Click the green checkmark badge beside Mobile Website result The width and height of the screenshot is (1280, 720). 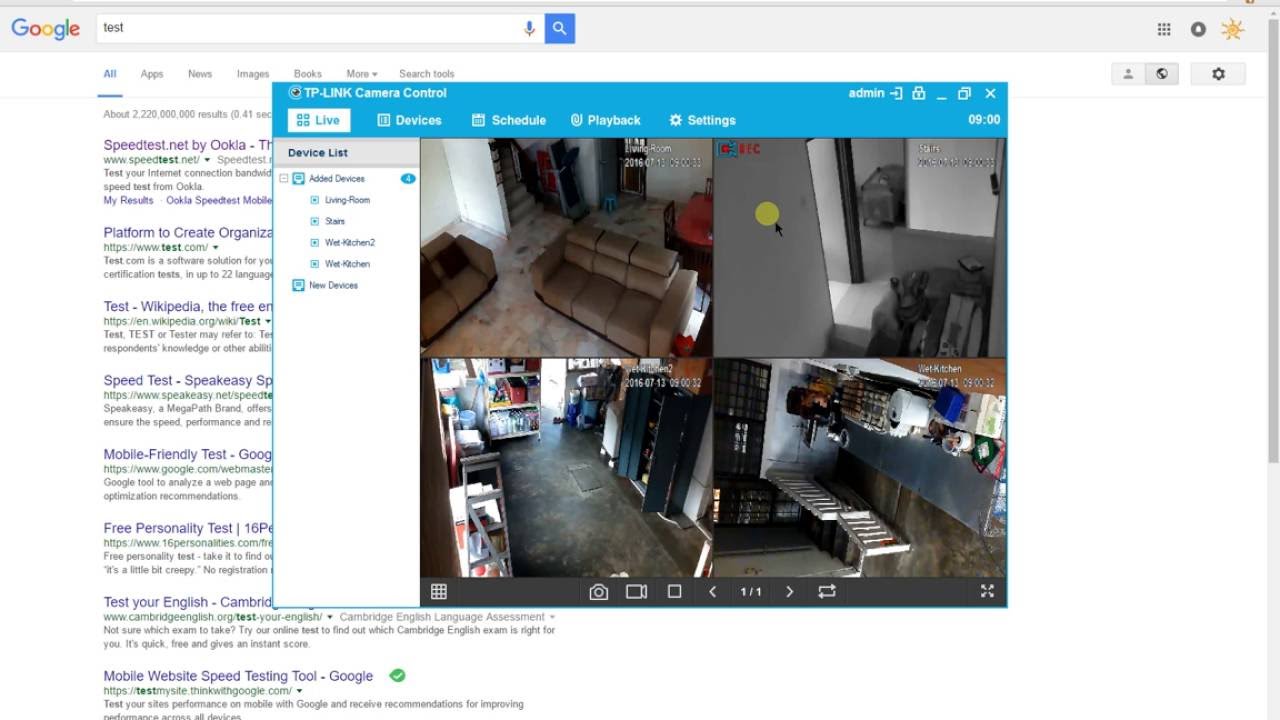pyautogui.click(x=397, y=676)
